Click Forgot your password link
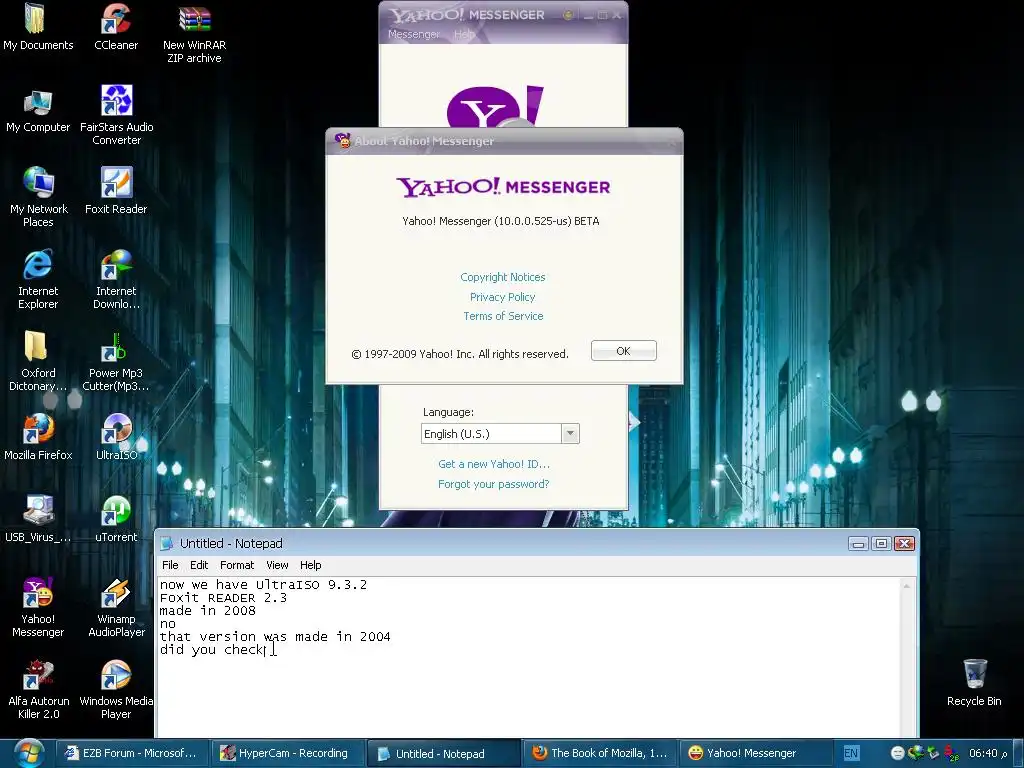 tap(493, 484)
